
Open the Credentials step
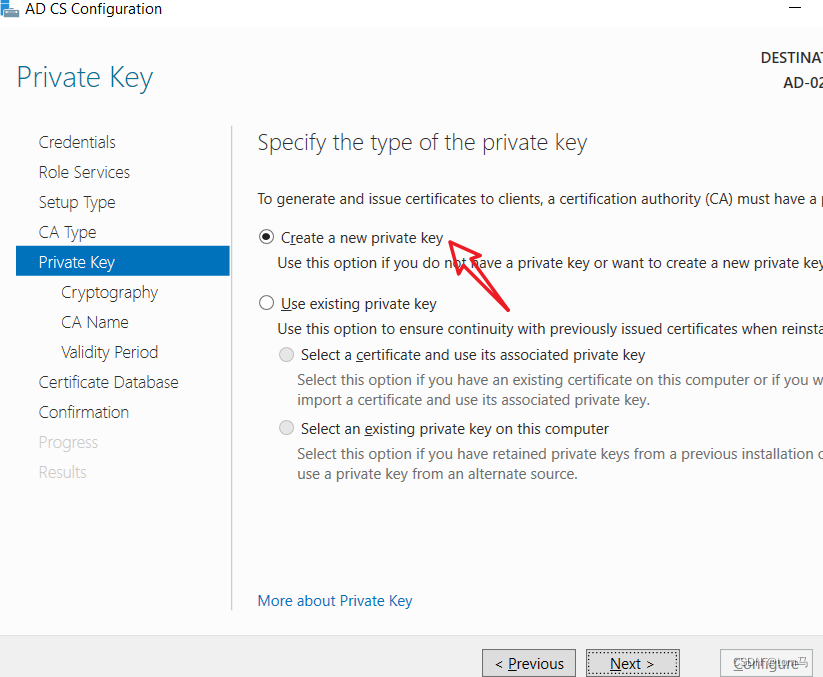pos(77,142)
